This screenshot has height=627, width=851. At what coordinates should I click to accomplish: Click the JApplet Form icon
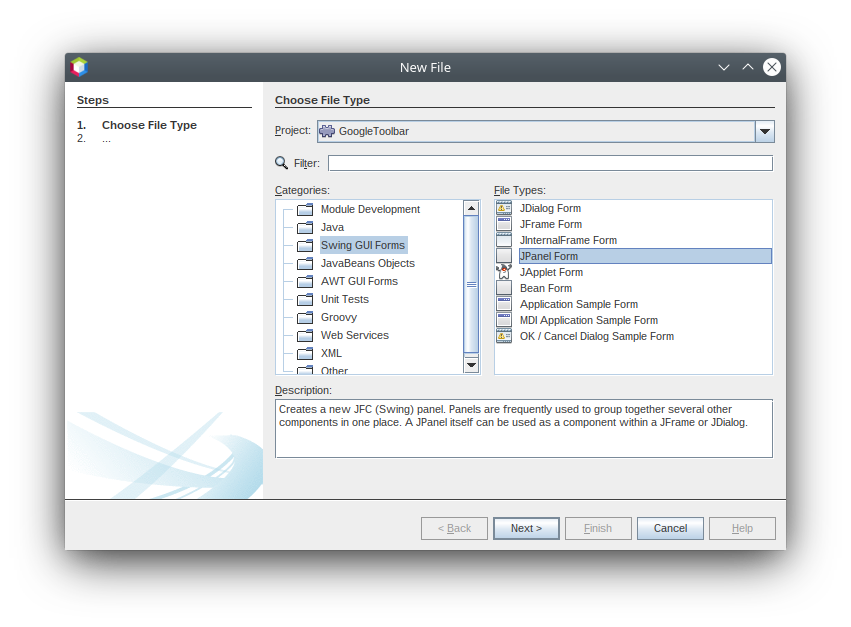pos(504,272)
